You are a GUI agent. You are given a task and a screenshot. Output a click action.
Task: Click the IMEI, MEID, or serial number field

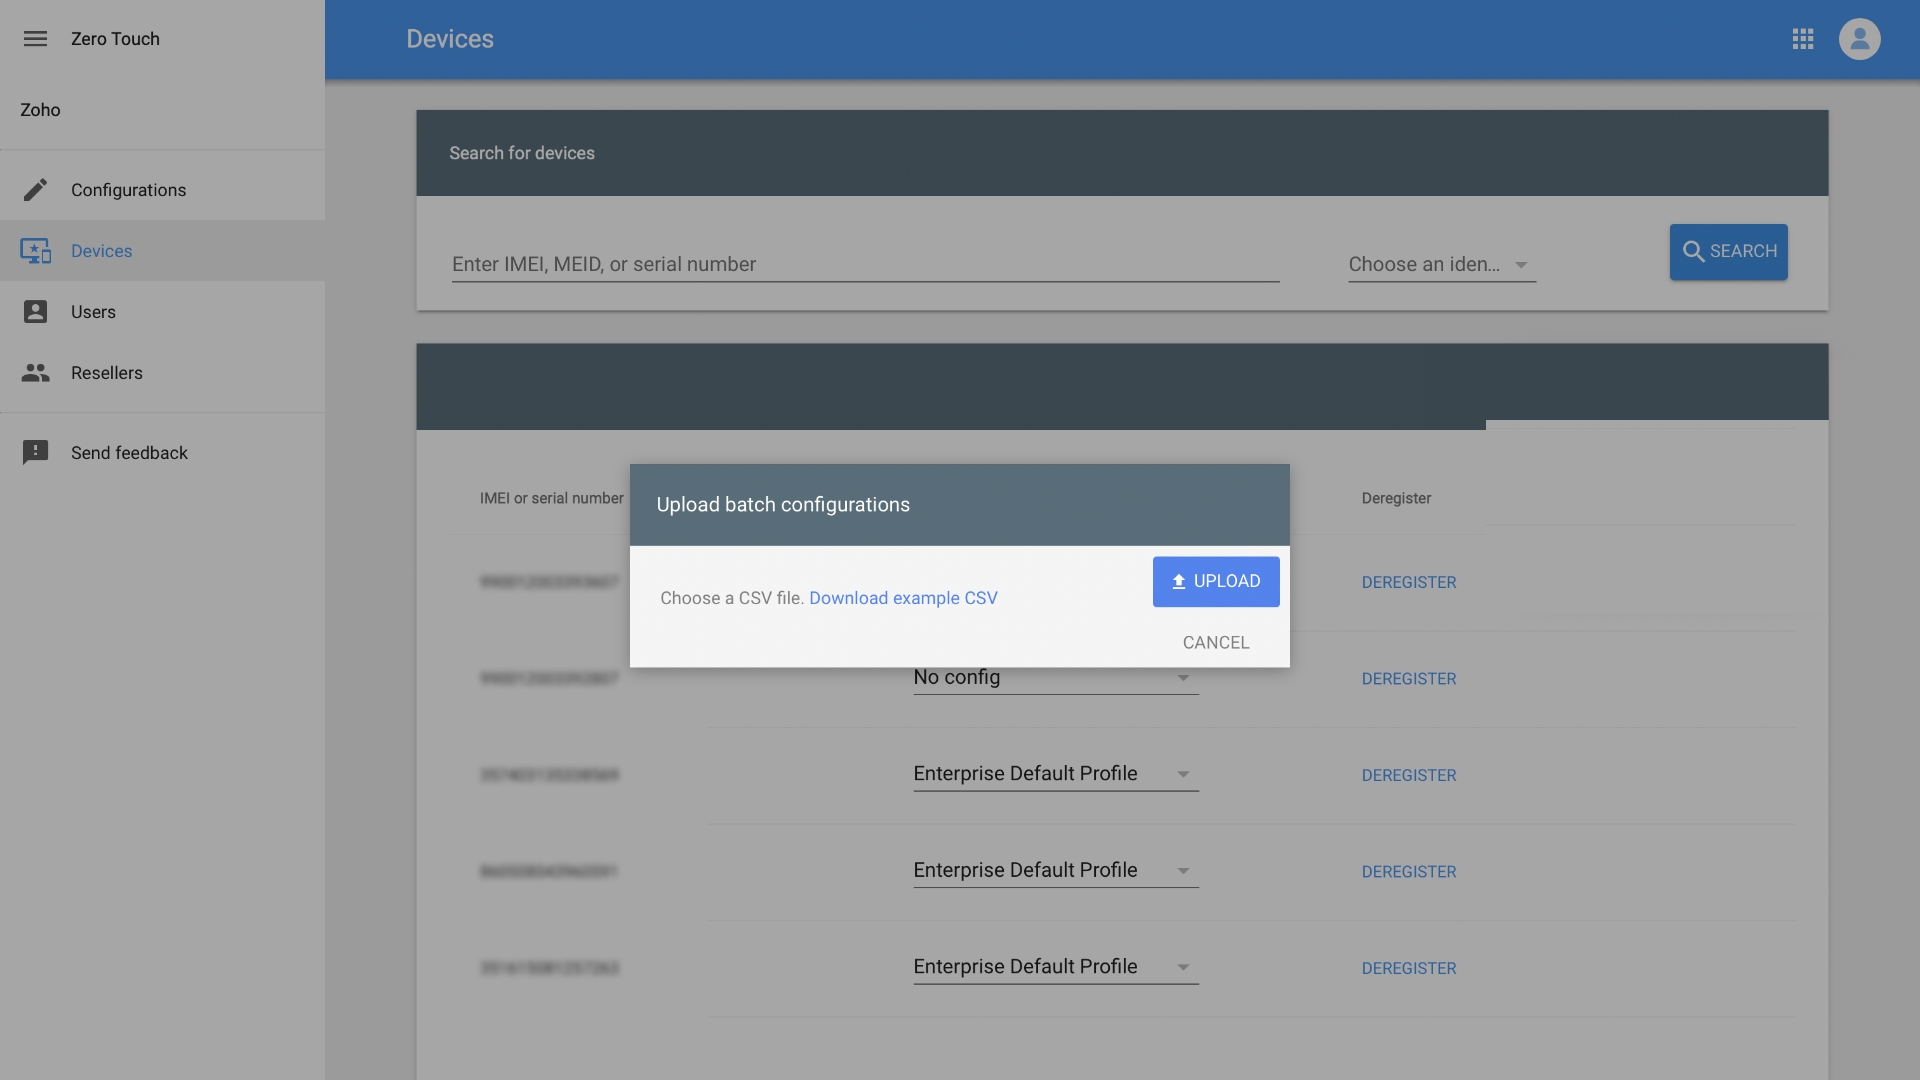(865, 265)
